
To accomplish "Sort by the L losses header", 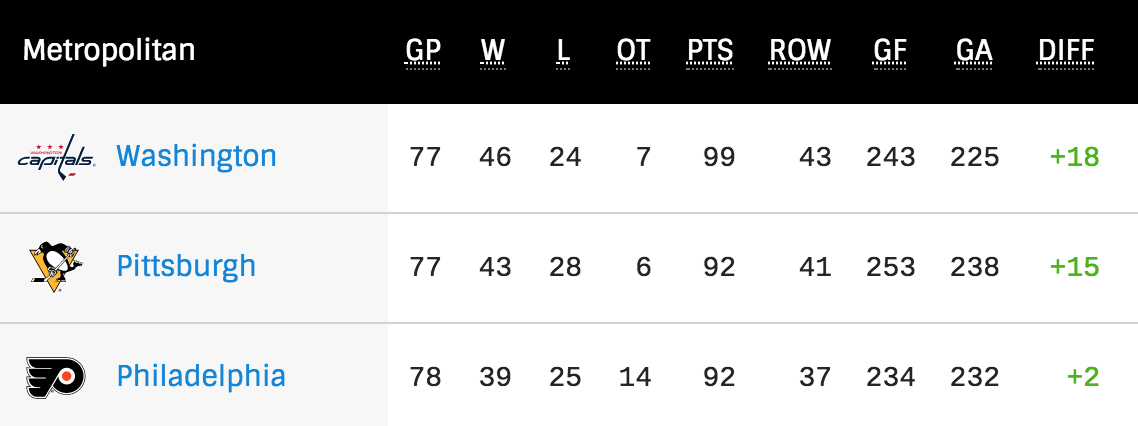I will click(564, 51).
